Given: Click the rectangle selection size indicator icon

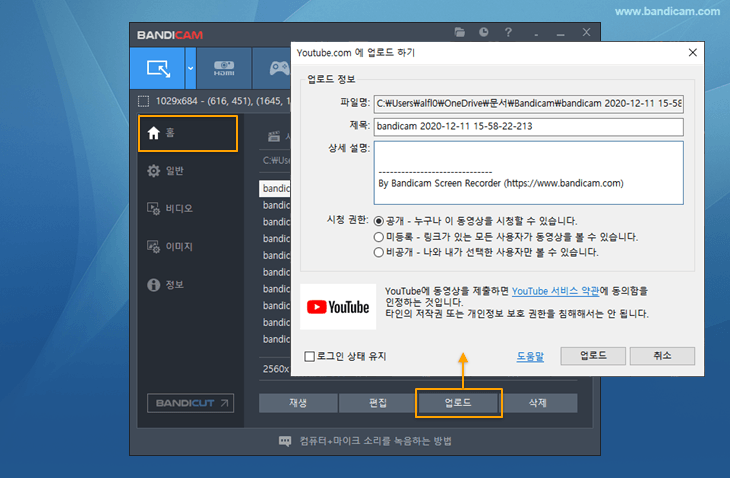Looking at the screenshot, I should click(143, 101).
